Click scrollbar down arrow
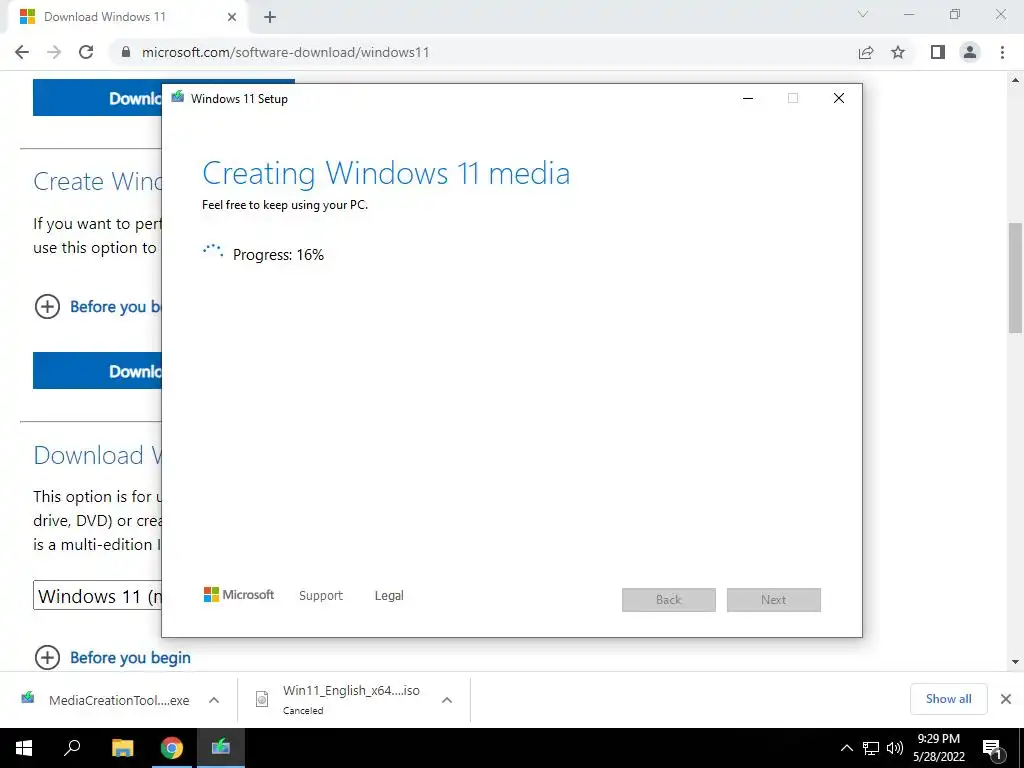 click(x=1015, y=662)
